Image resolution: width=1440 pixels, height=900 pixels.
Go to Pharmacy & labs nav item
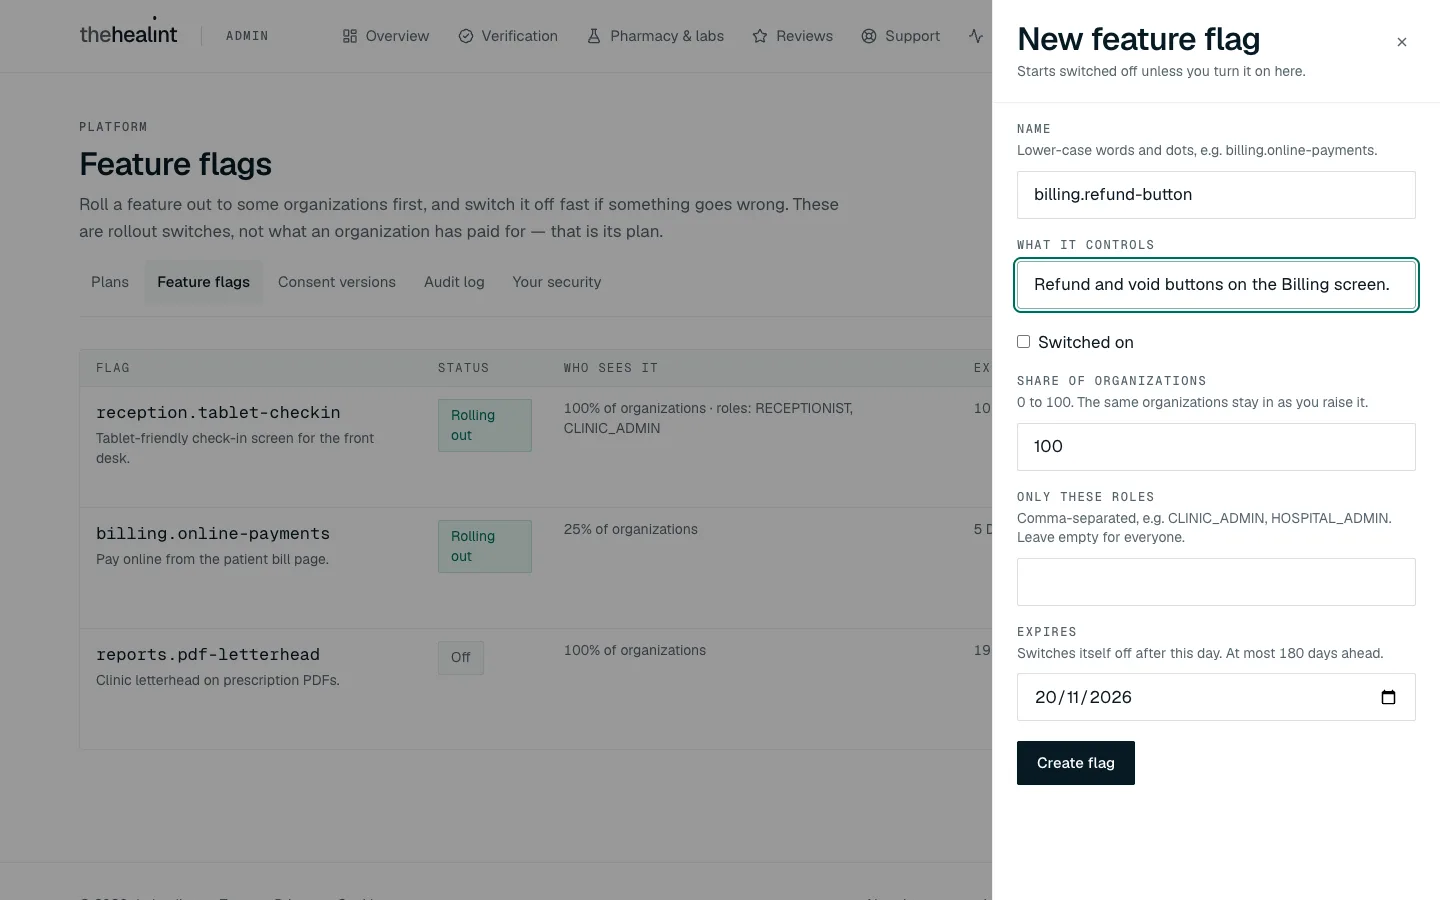click(x=655, y=36)
